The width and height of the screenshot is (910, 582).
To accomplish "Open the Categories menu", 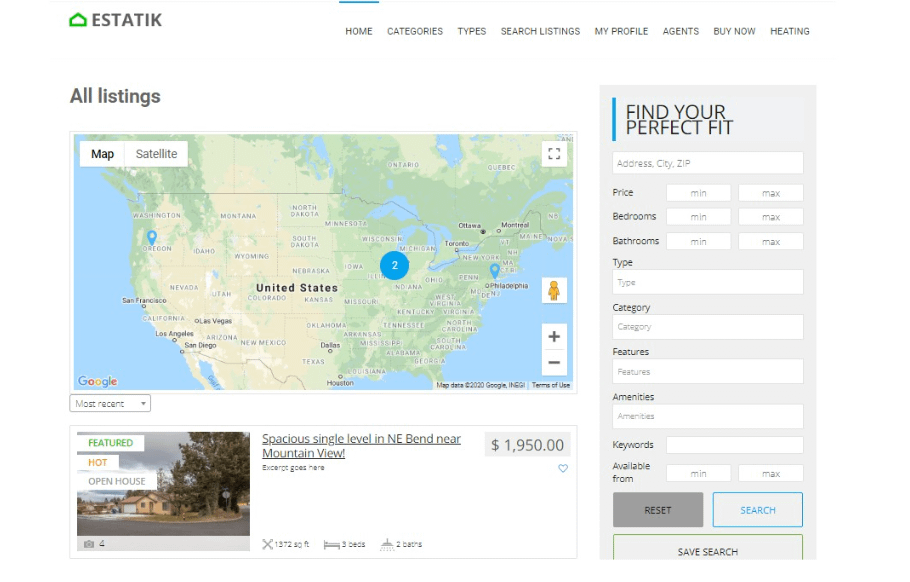I will tap(415, 31).
